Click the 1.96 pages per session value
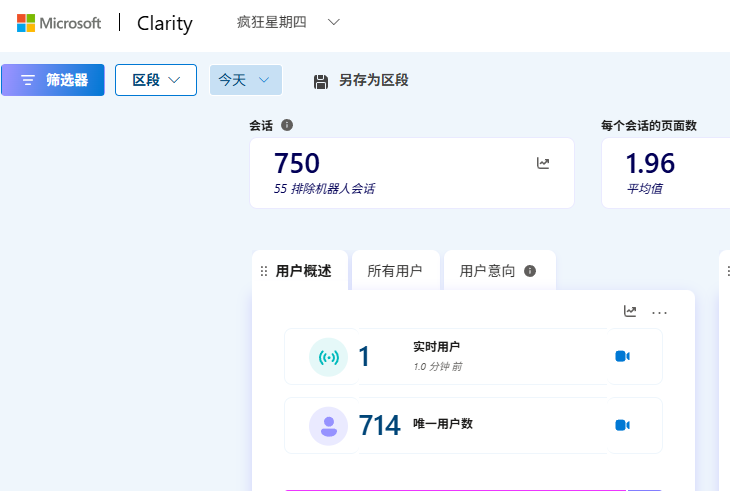 (x=650, y=163)
